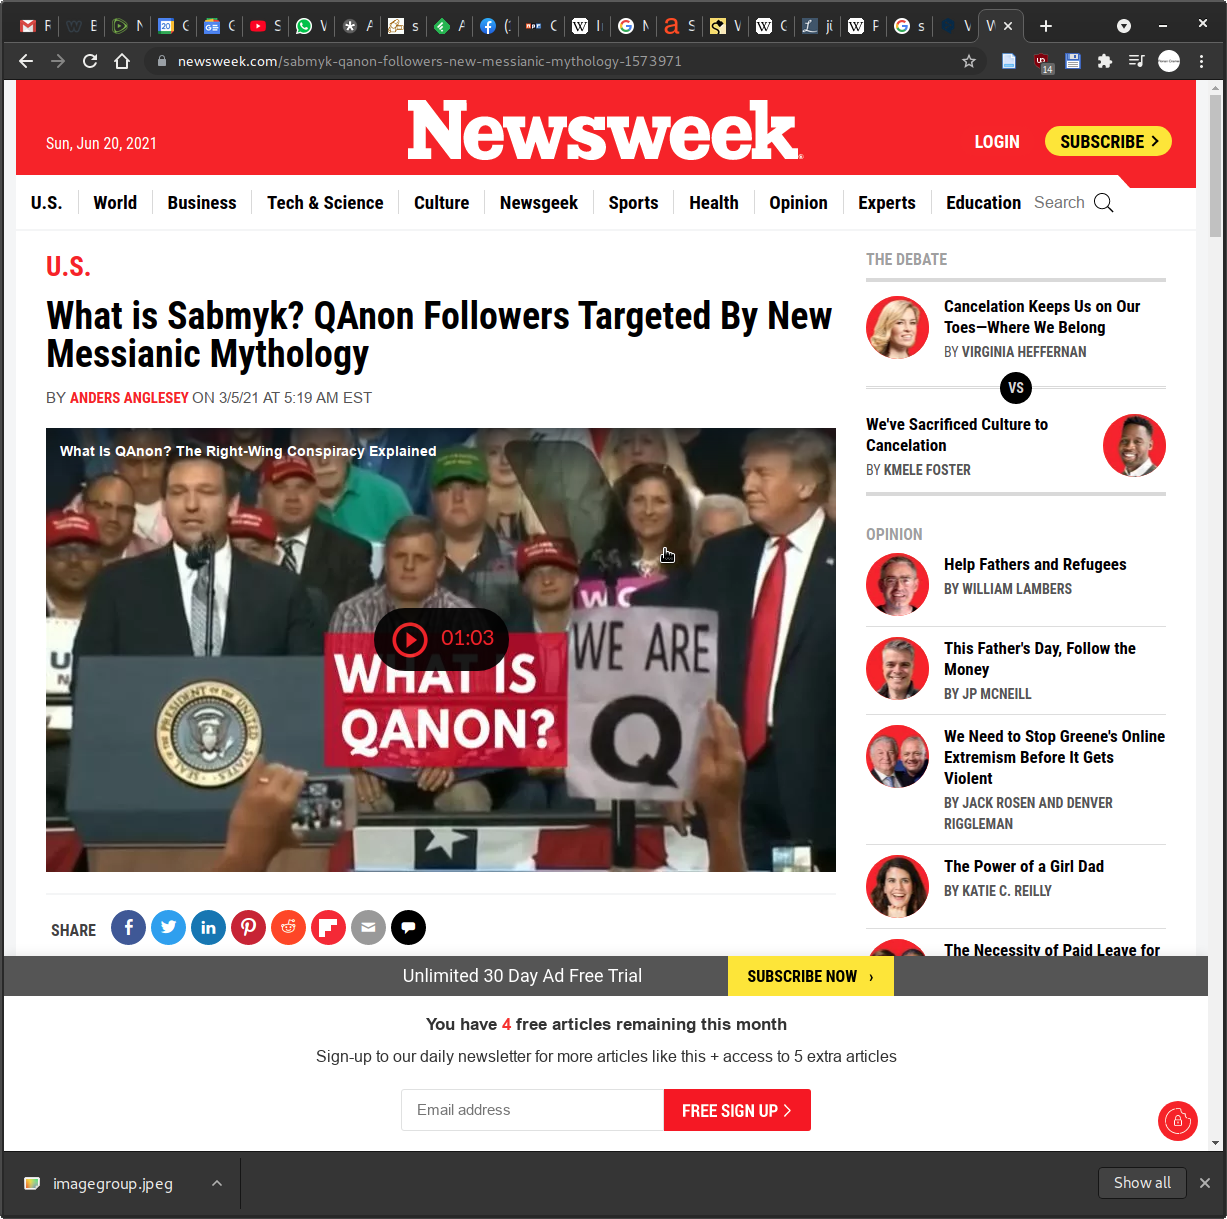Click the FREE SIGN UP button
Image resolution: width=1227 pixels, height=1219 pixels.
point(737,1110)
